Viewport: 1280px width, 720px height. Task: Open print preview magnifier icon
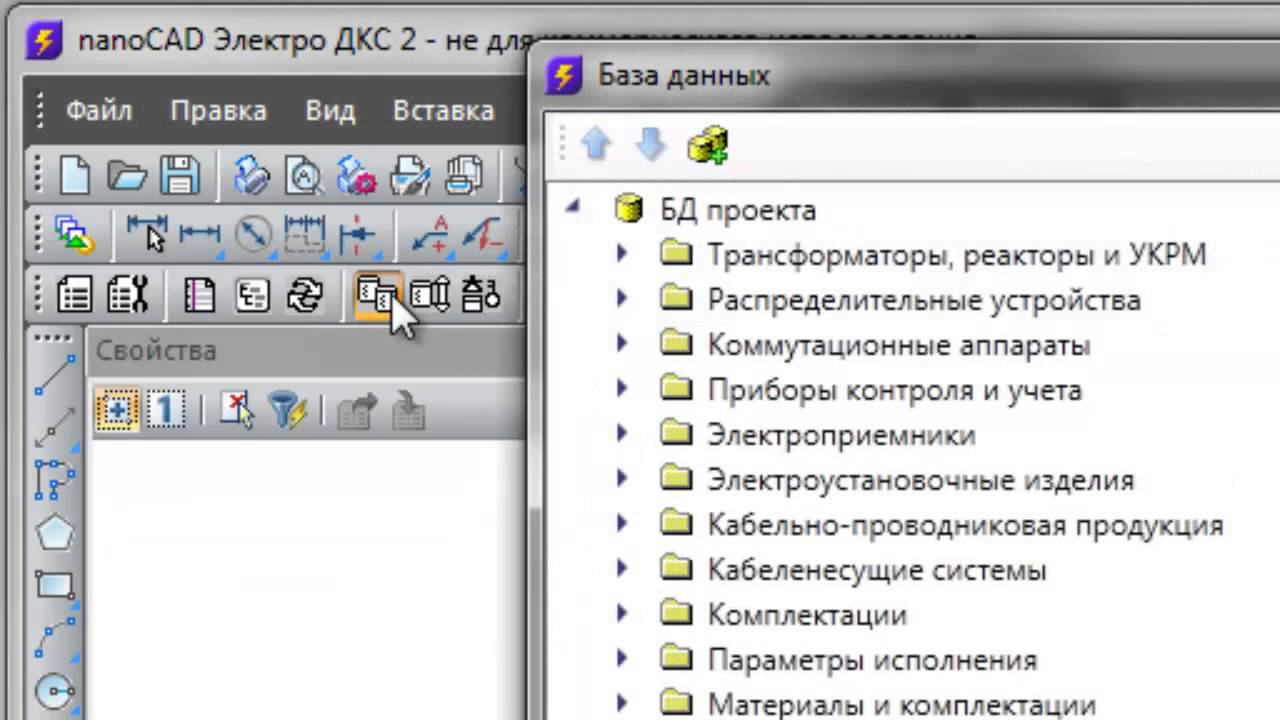point(303,175)
